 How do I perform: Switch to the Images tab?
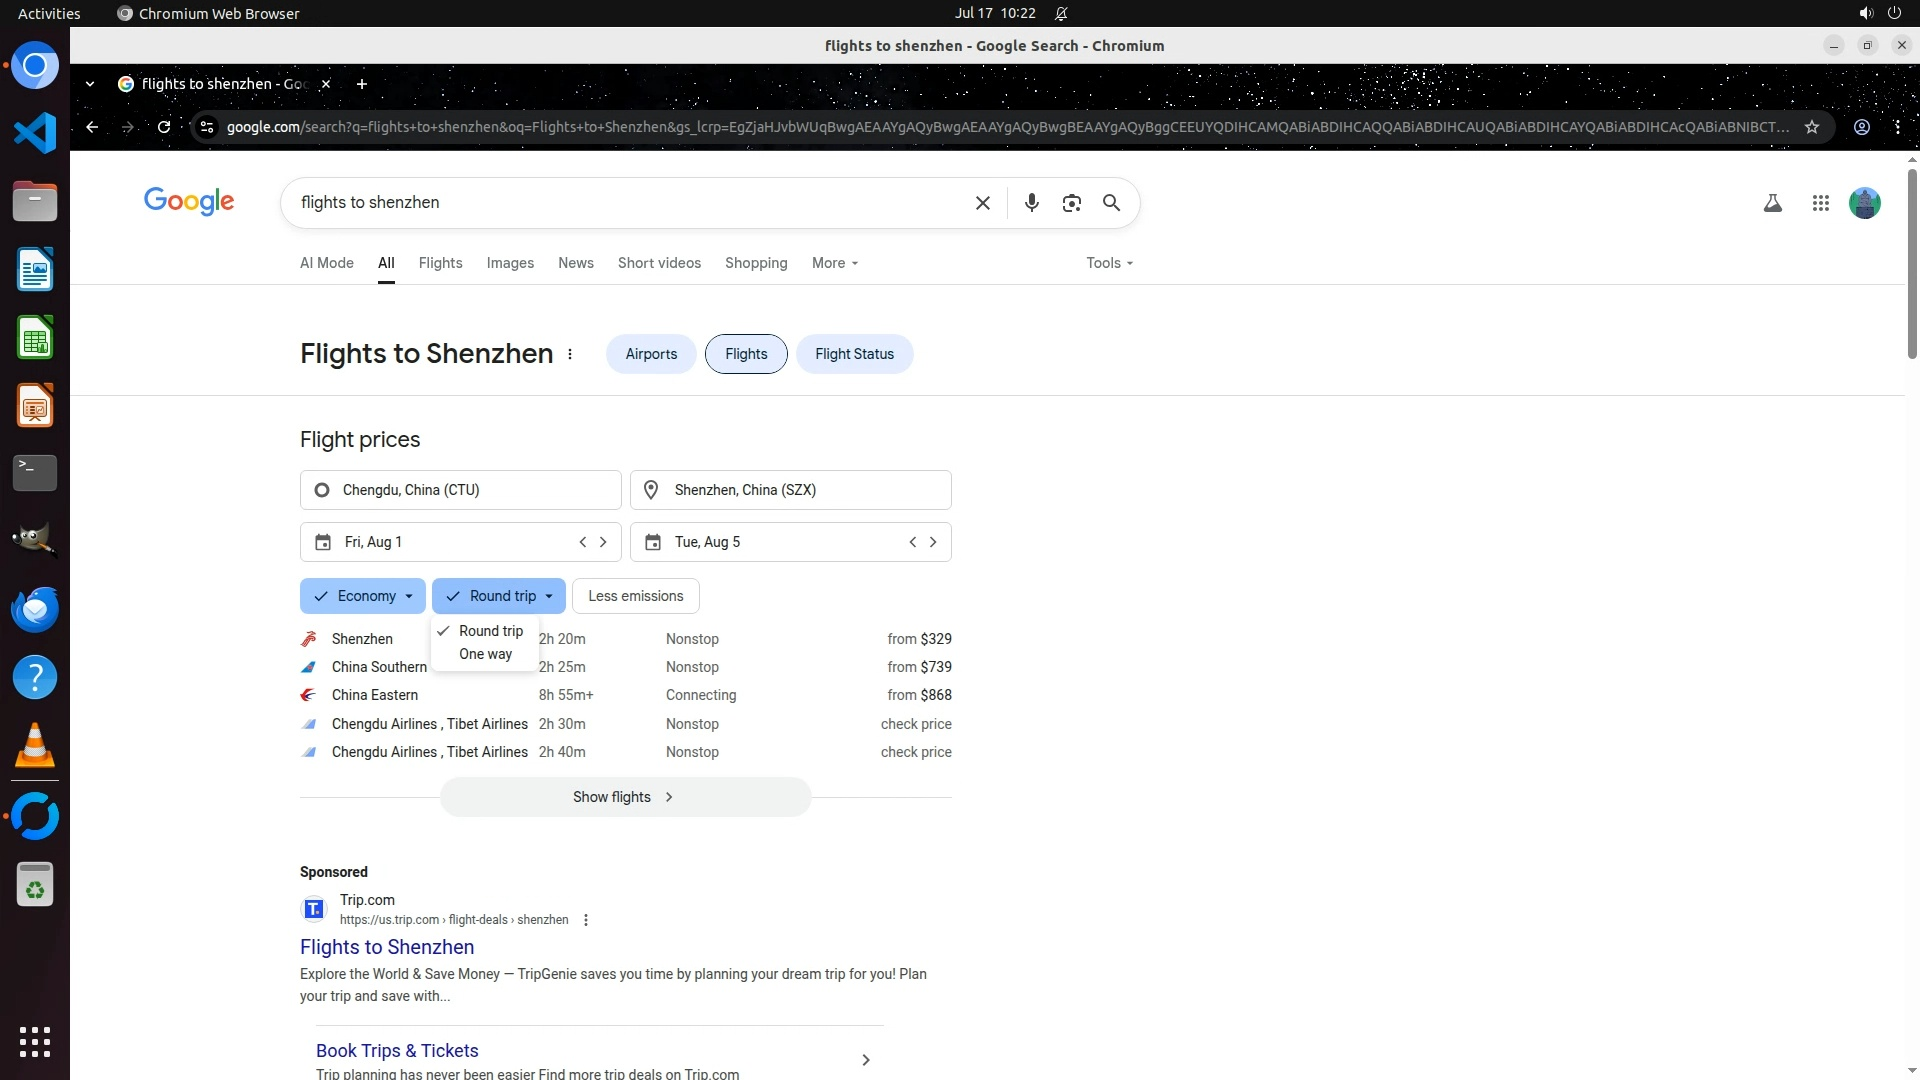click(x=510, y=263)
